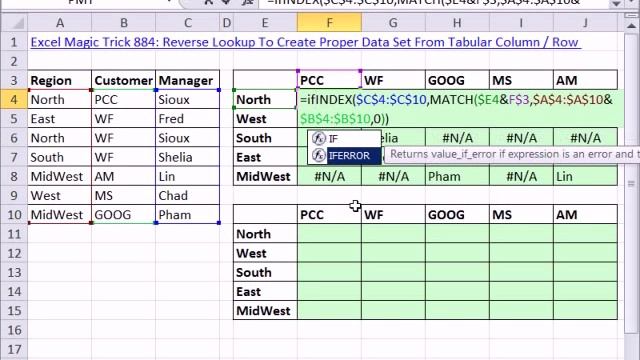Select the North label in row 11
Image resolution: width=640 pixels, height=360 pixels.
pos(265,234)
